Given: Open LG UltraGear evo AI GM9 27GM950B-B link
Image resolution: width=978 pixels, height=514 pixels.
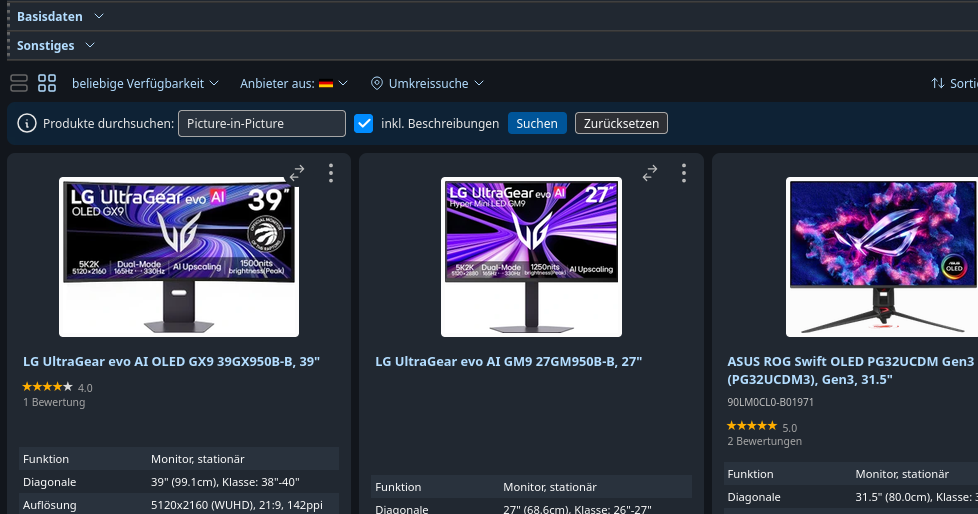Looking at the screenshot, I should [508, 362].
